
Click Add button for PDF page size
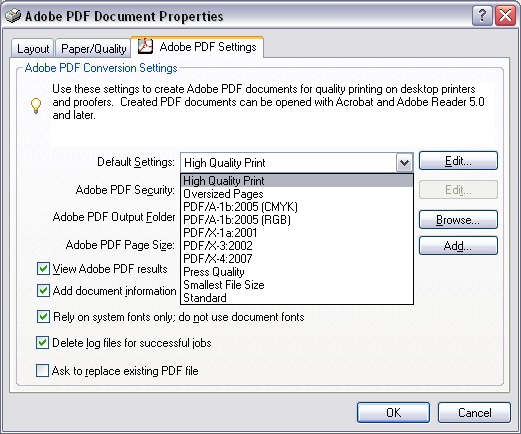[458, 246]
